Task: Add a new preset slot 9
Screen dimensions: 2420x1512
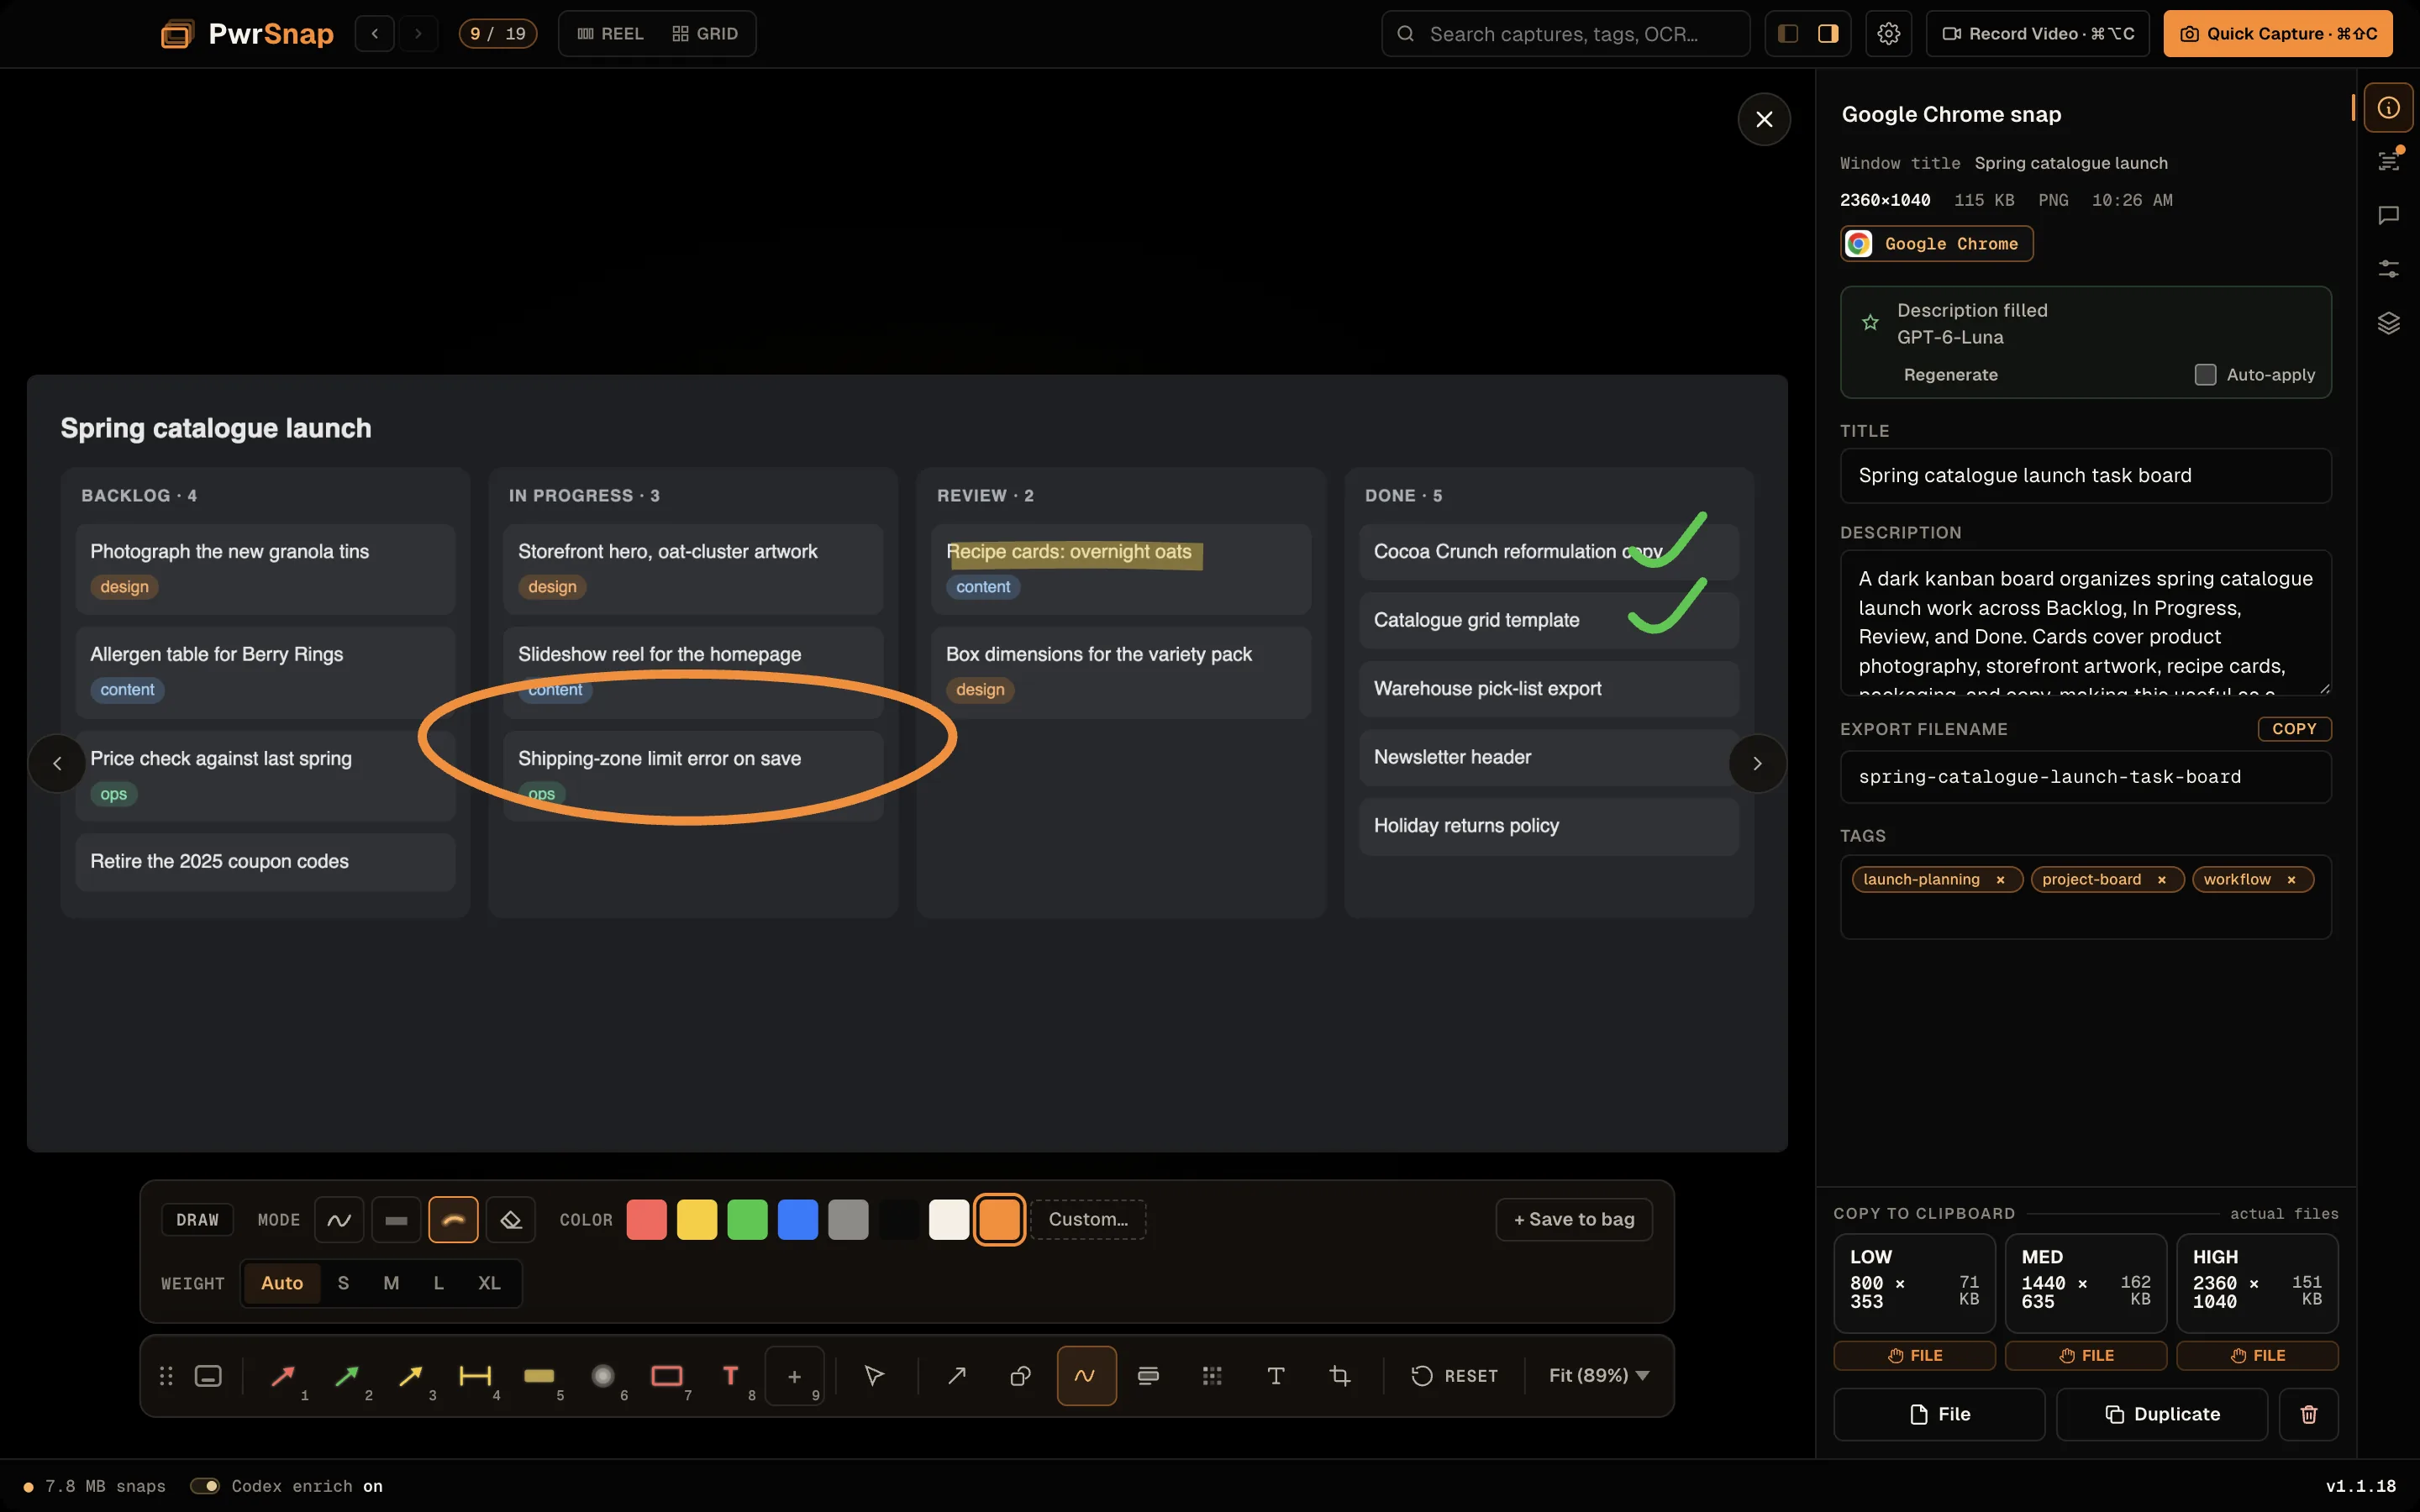Action: coord(795,1376)
